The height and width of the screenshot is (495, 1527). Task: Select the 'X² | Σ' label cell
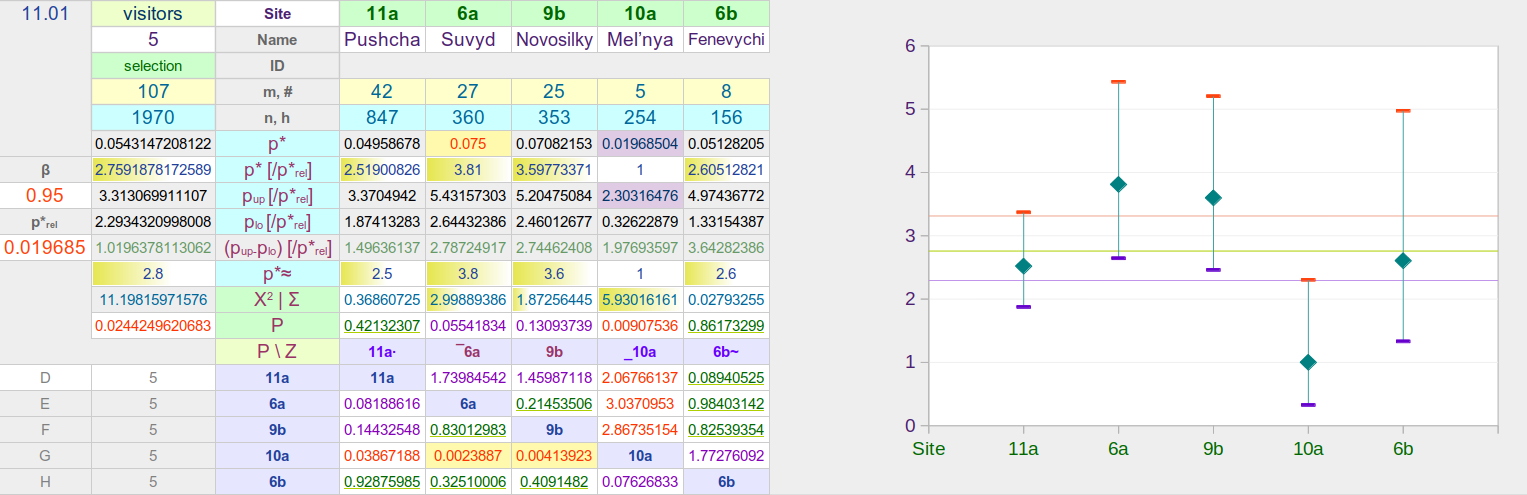277,299
